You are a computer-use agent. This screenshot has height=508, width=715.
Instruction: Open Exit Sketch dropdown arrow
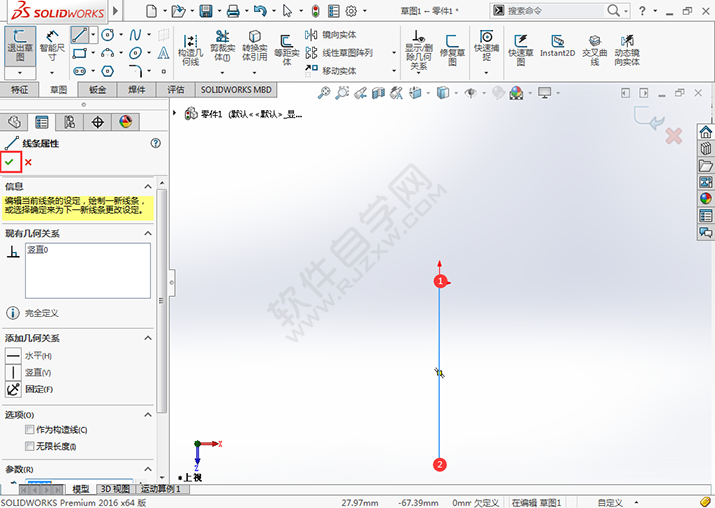(x=20, y=73)
